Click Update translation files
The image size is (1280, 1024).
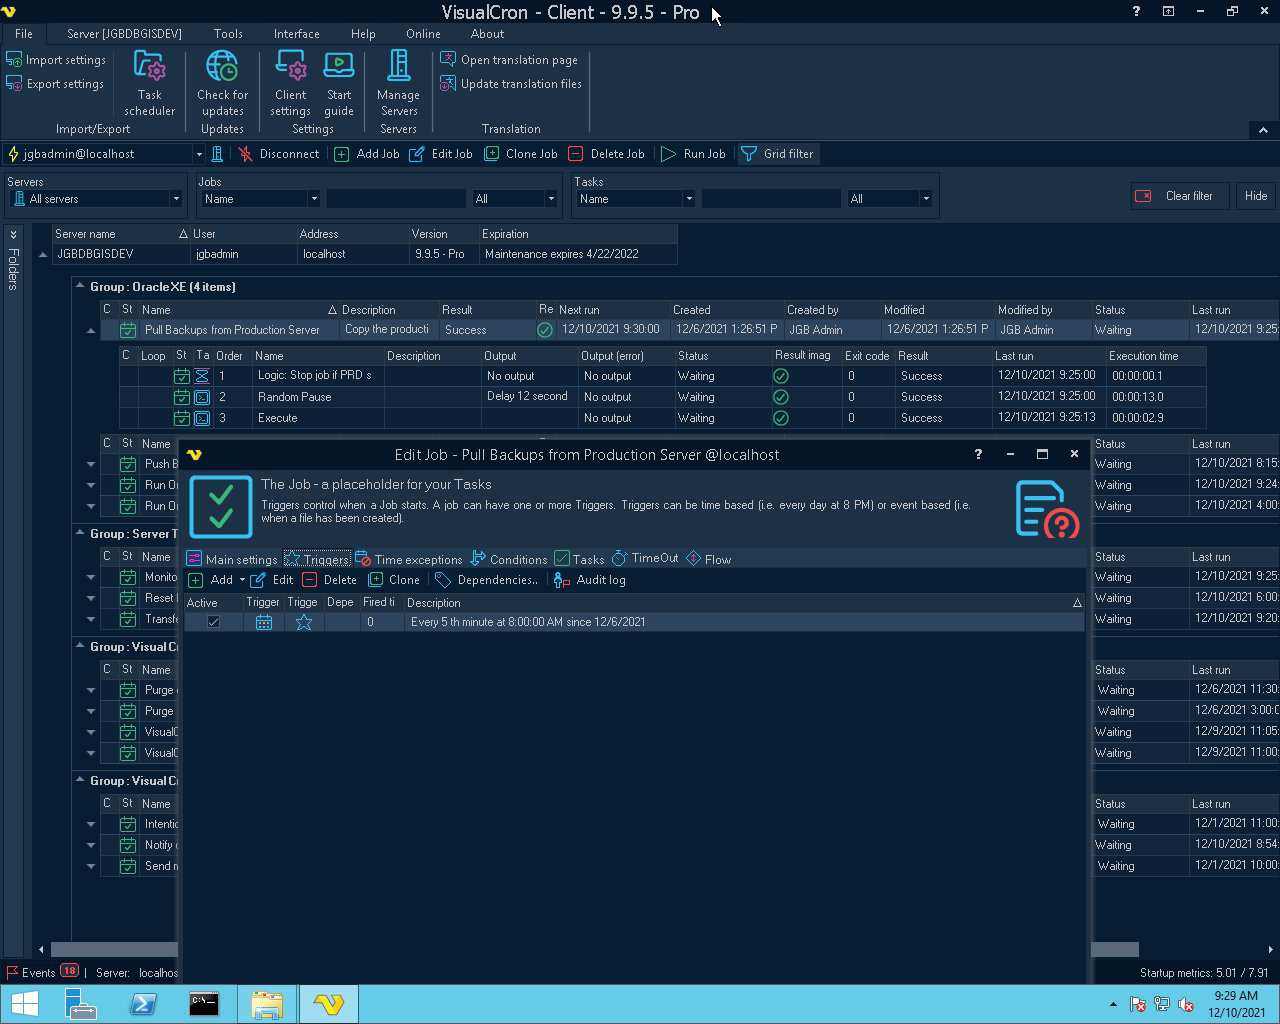point(511,84)
